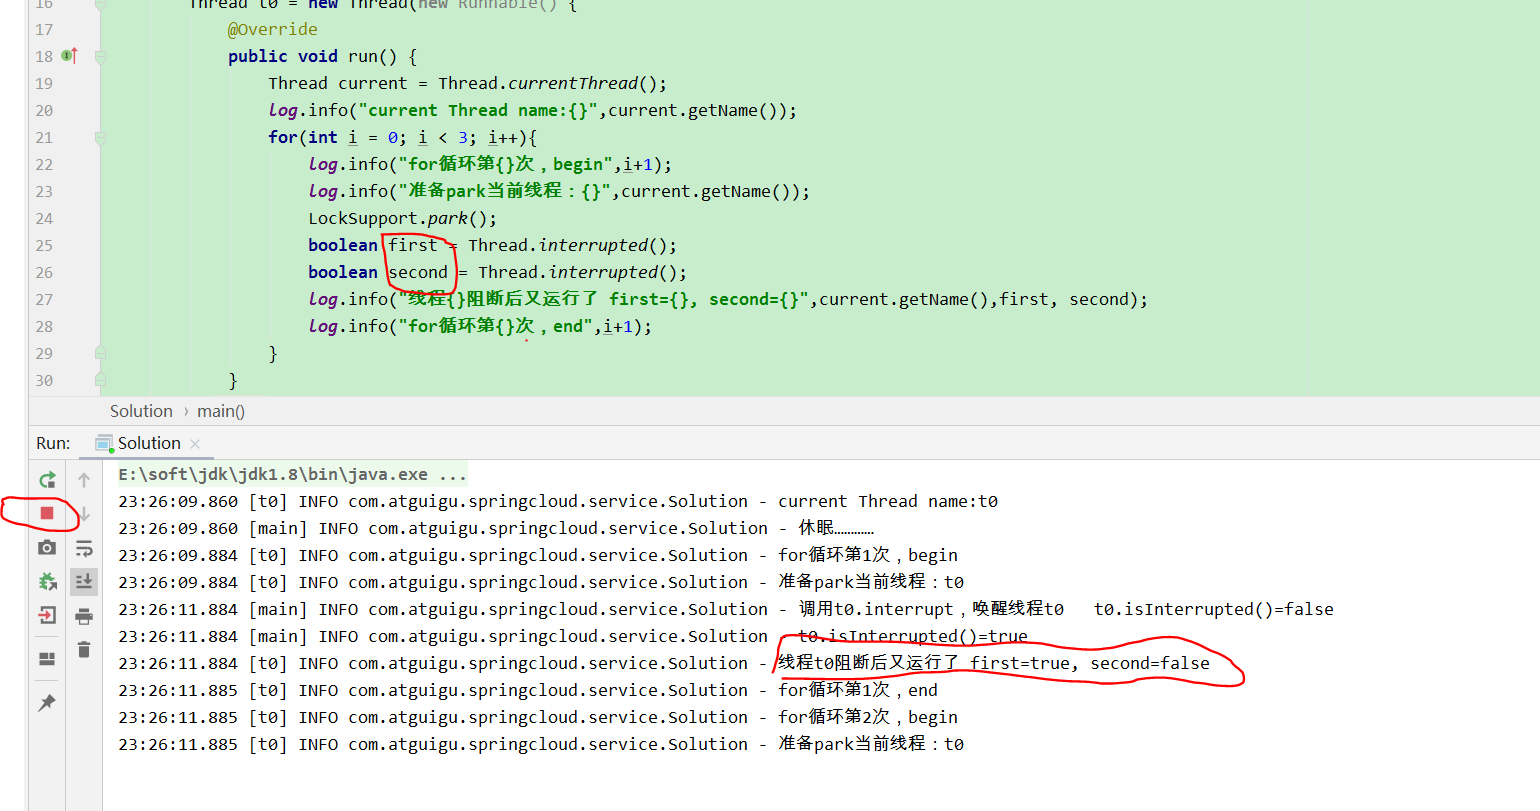Collapse the run() method fold arrow

click(99, 56)
